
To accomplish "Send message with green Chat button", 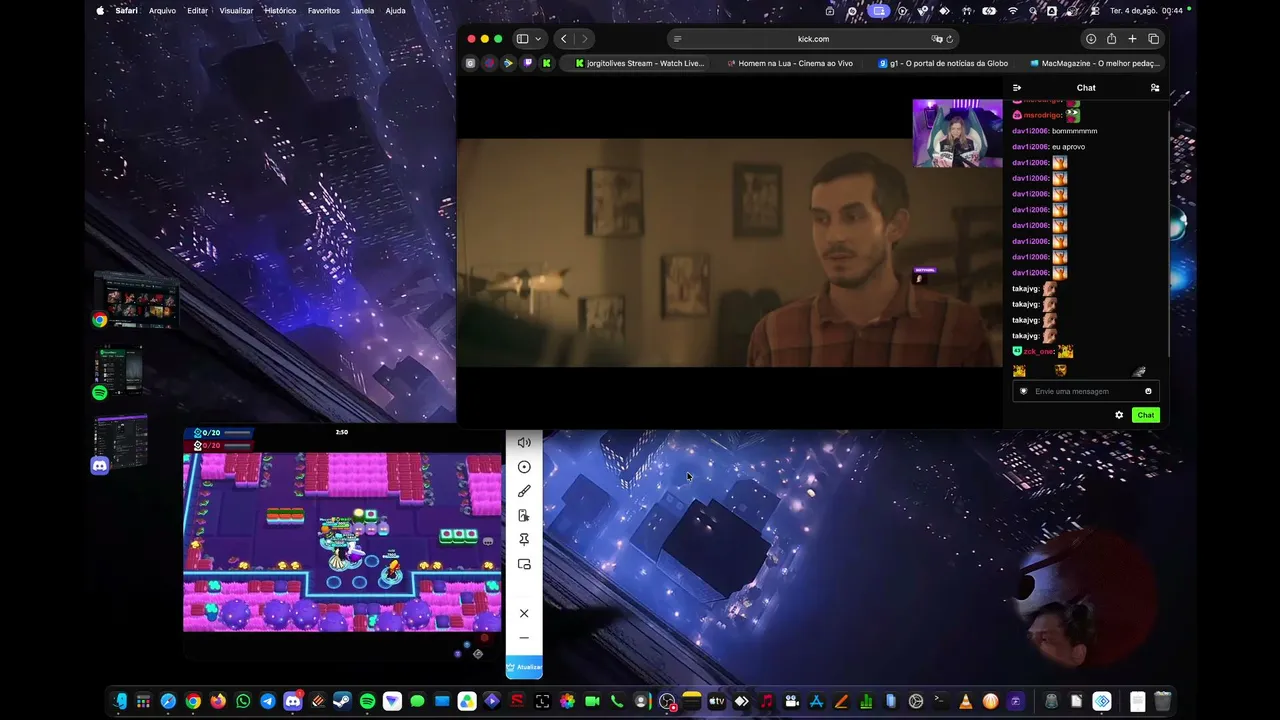I will pos(1146,415).
